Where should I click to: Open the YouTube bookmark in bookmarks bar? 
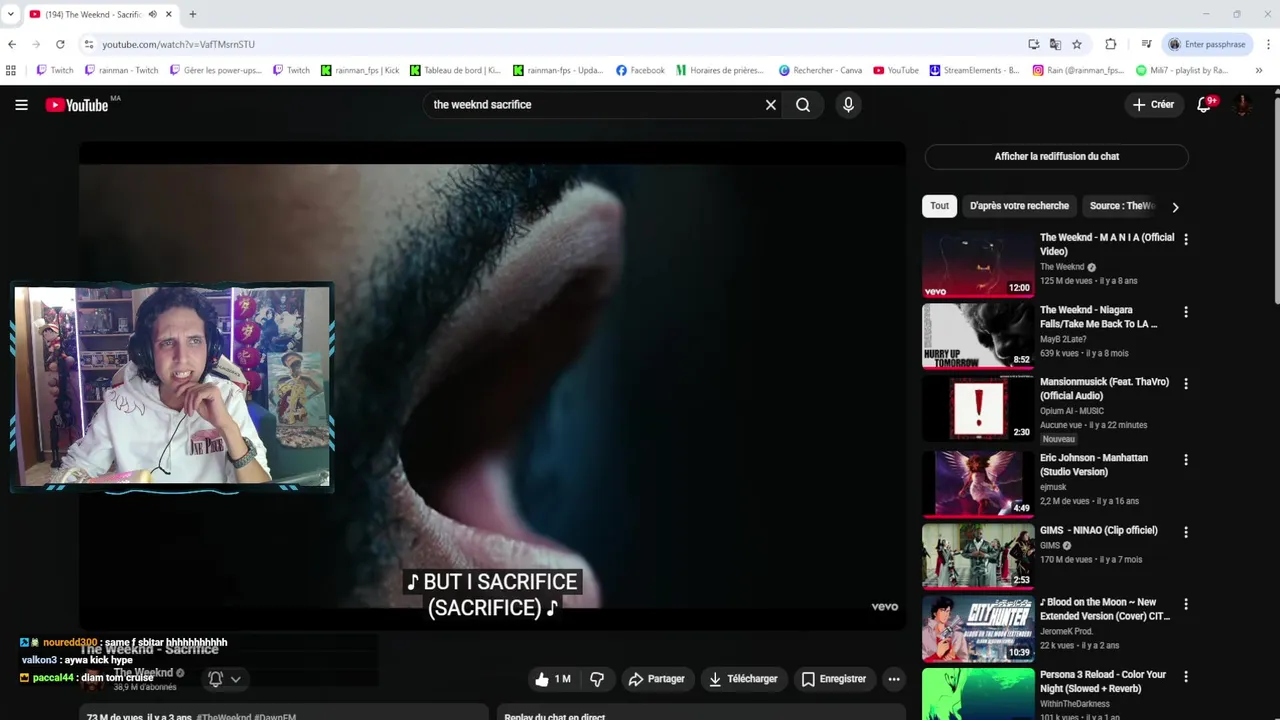click(x=895, y=70)
